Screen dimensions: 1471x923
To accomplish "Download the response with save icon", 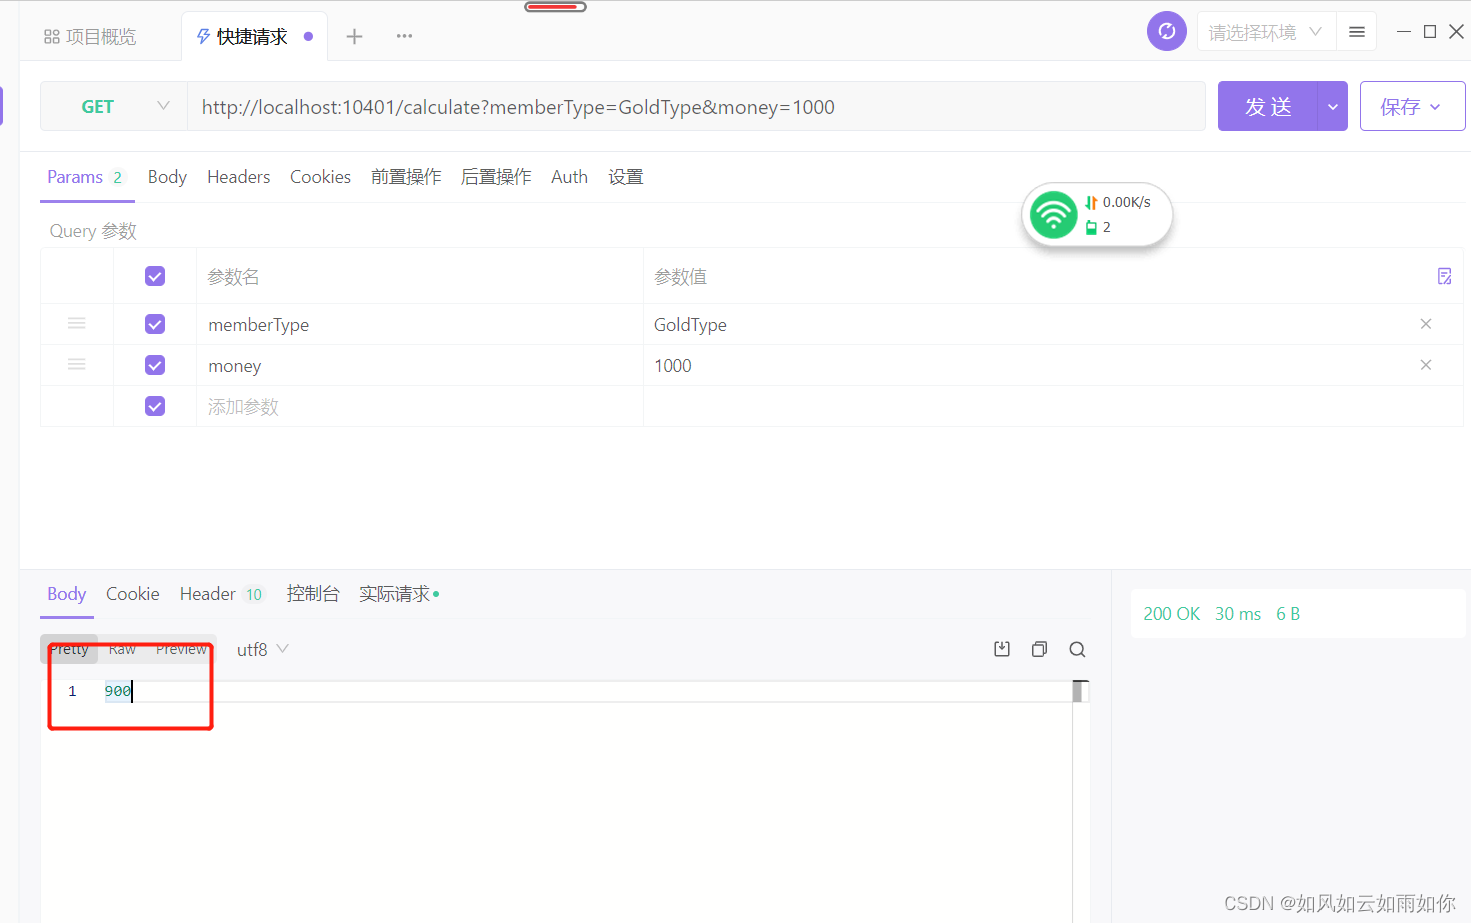I will tap(1002, 649).
